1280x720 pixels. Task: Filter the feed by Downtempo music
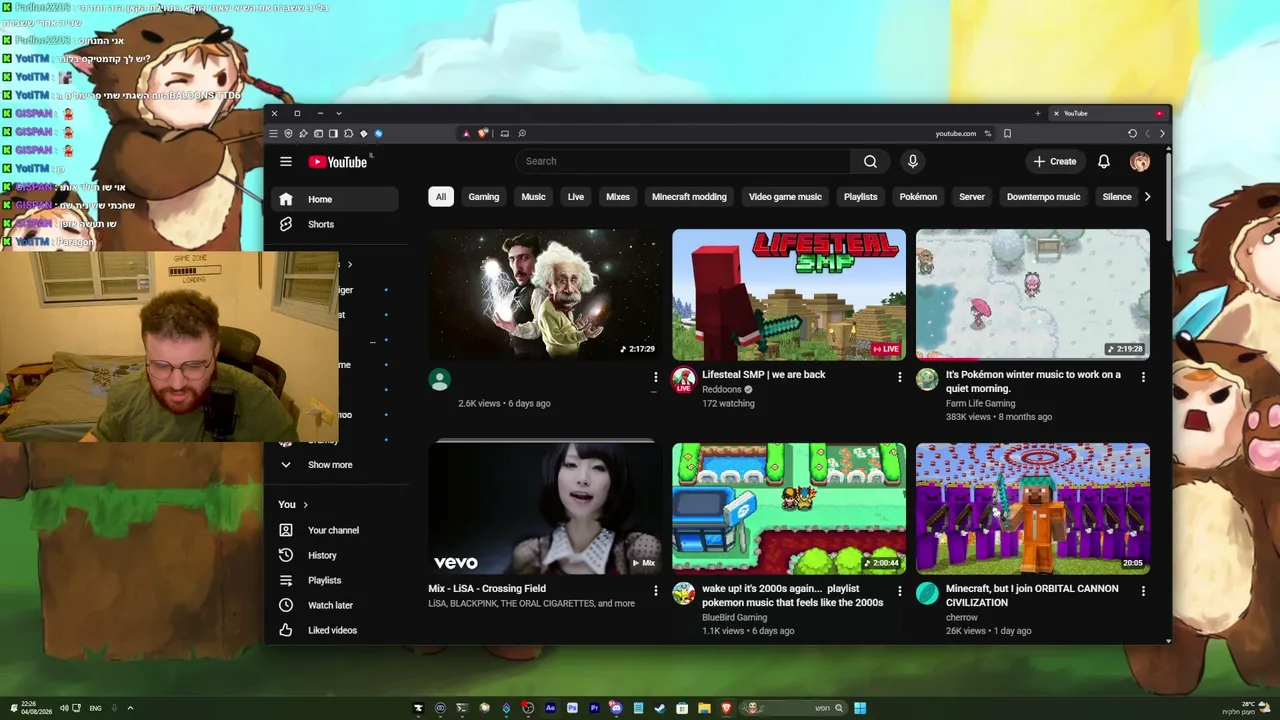tap(1044, 197)
